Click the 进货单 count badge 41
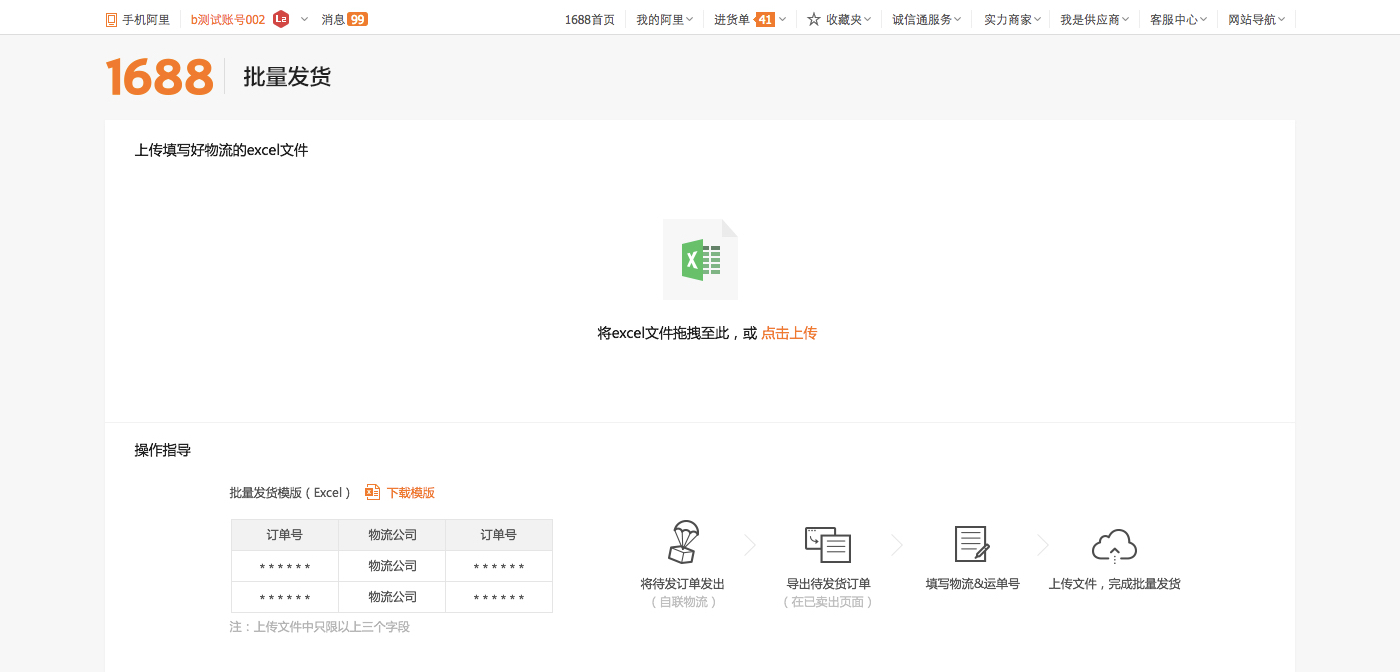Image resolution: width=1400 pixels, height=672 pixels. [765, 19]
